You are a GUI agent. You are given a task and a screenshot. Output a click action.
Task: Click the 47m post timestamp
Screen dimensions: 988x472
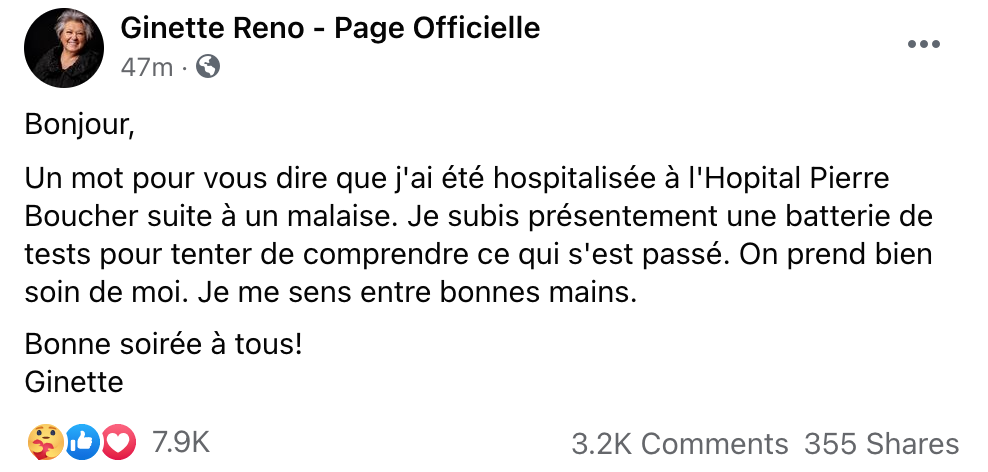pos(146,67)
